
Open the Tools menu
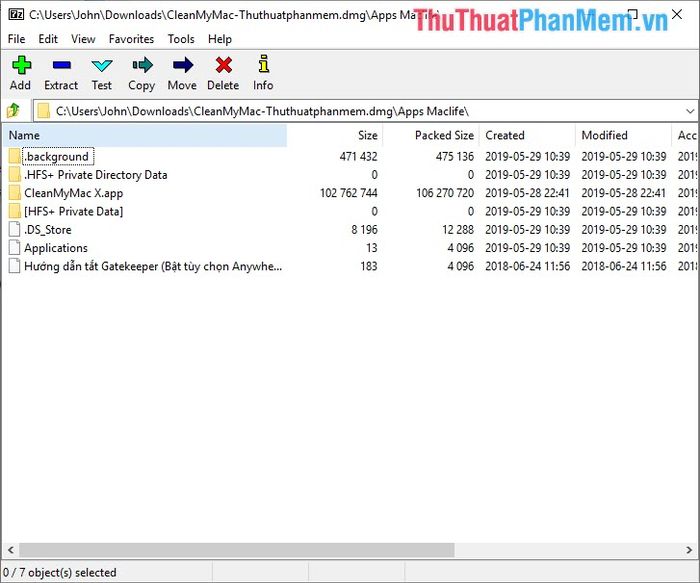click(x=181, y=39)
